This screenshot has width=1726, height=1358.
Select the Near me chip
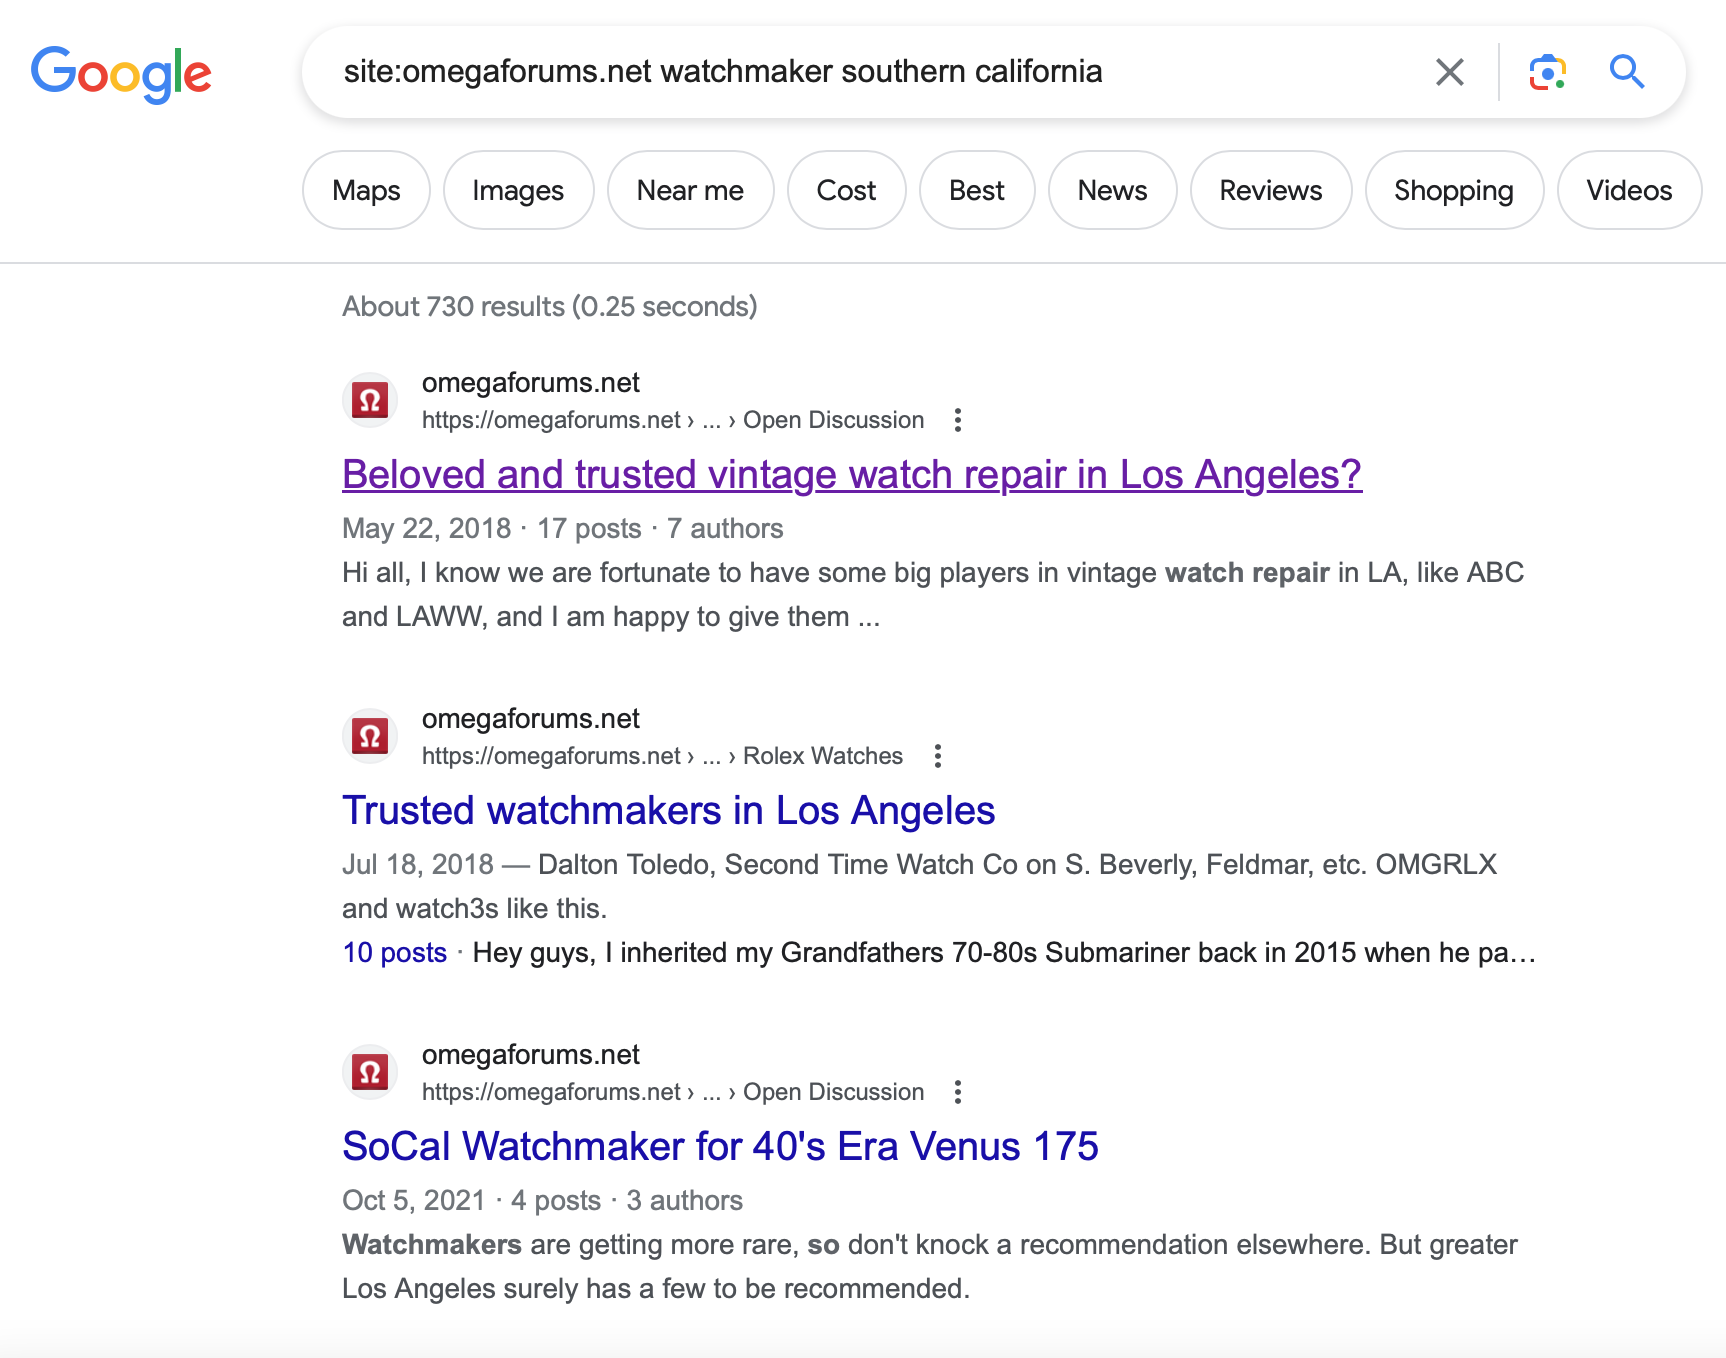click(690, 190)
